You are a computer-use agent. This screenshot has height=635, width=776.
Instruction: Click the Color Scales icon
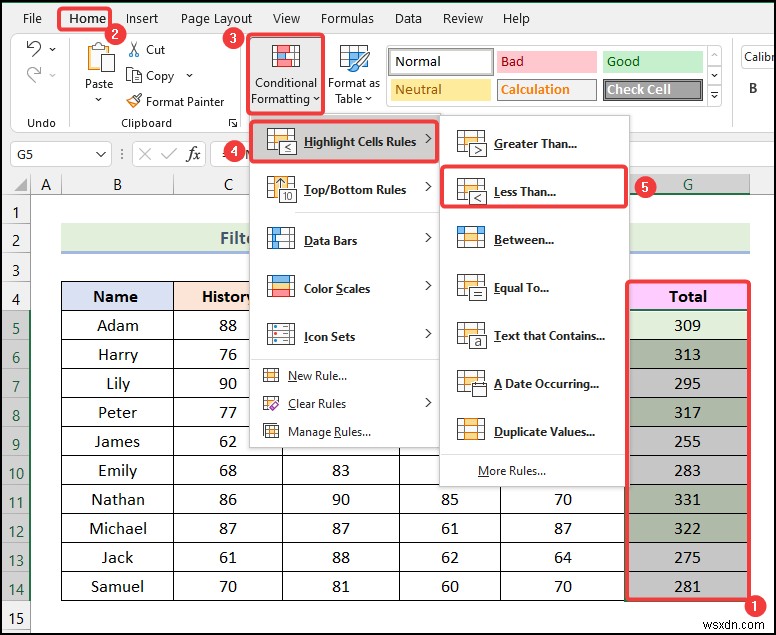point(281,286)
